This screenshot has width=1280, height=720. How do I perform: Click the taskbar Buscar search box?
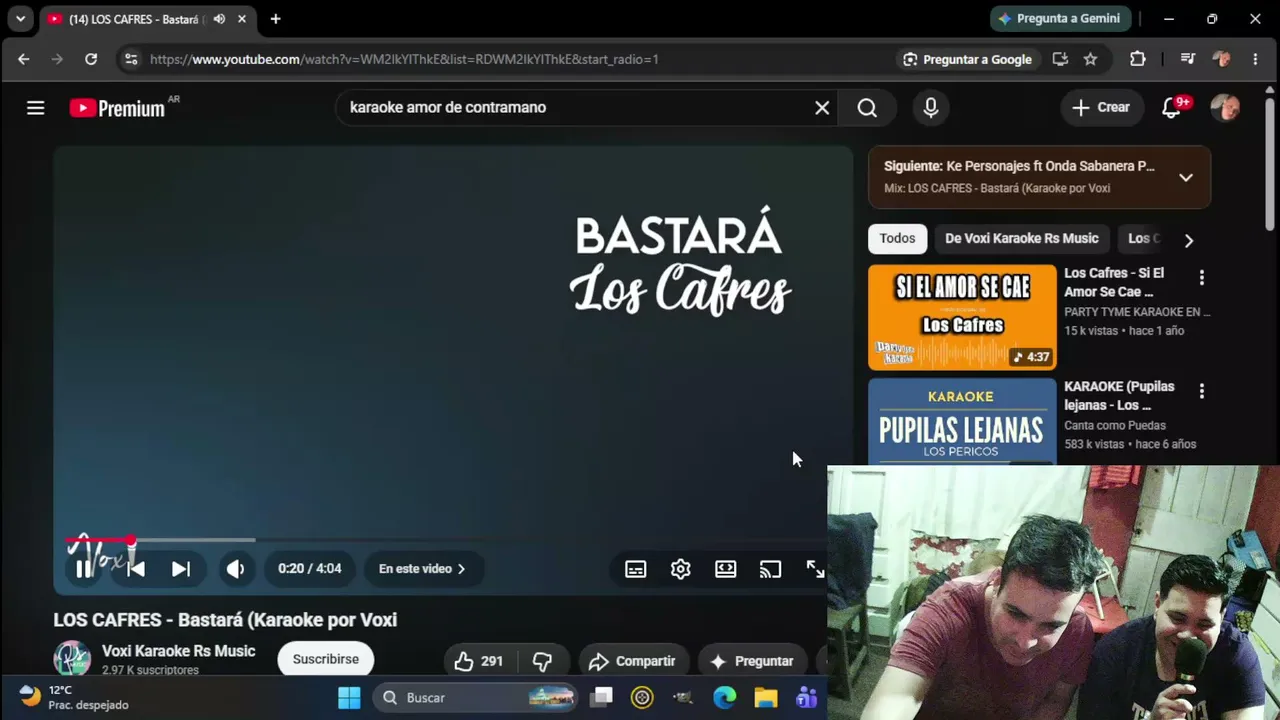click(476, 698)
